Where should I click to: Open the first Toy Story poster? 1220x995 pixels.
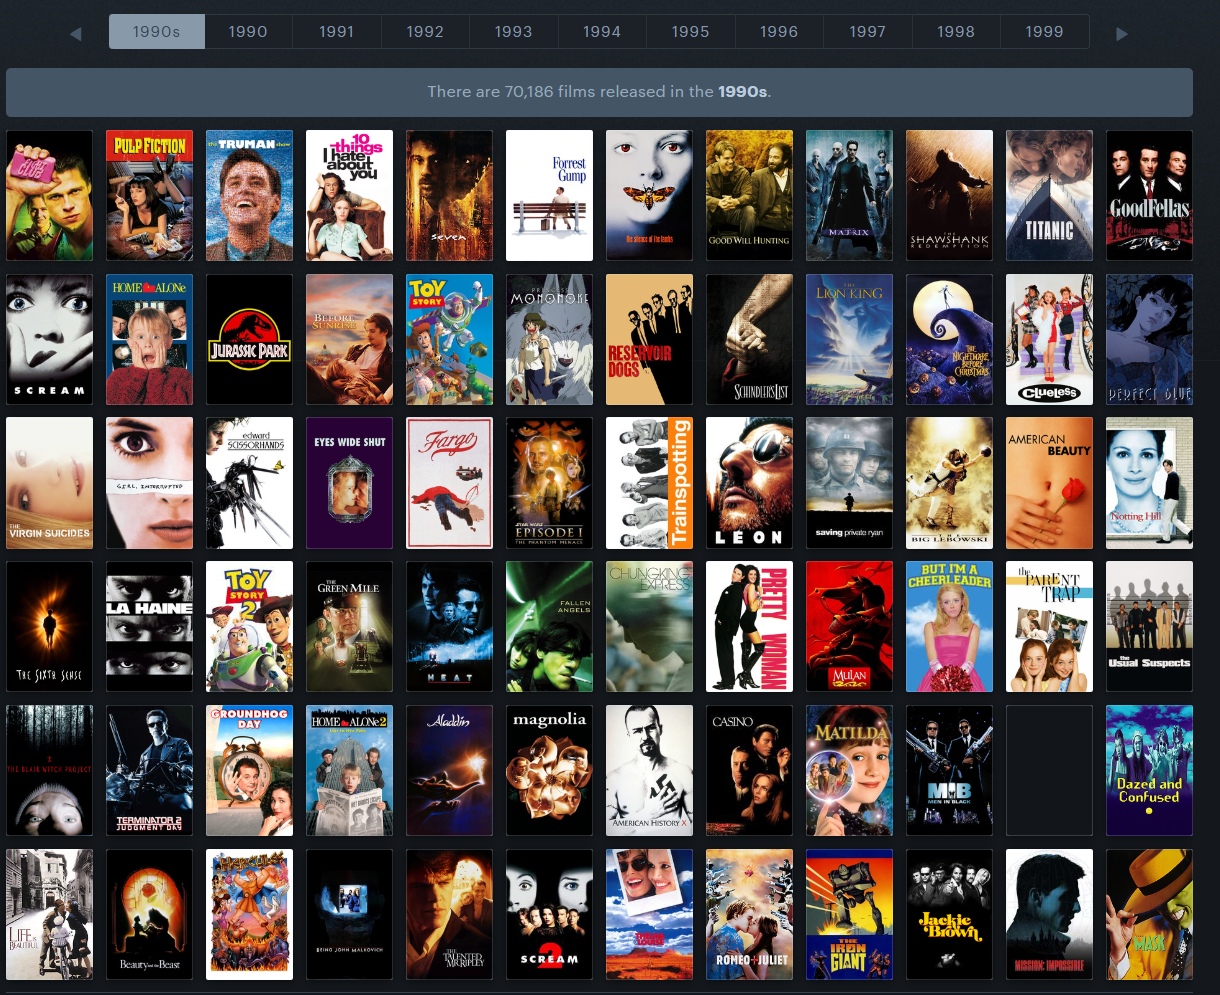(x=450, y=340)
